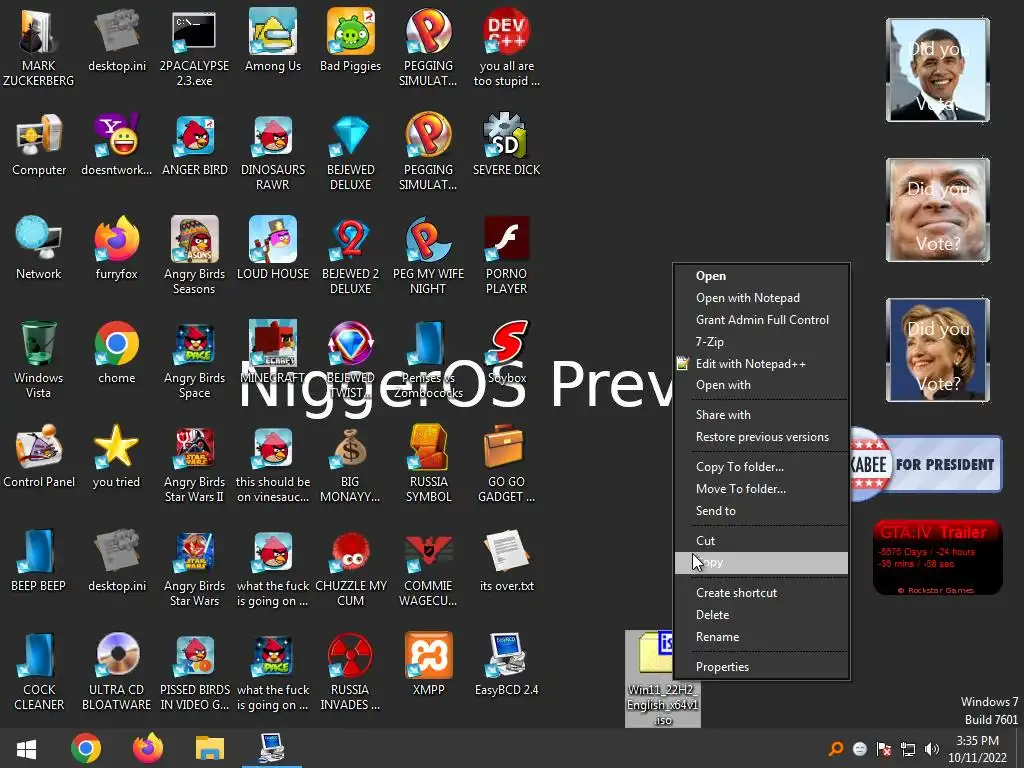Choose Open with Notepad in context menu

pos(761,298)
